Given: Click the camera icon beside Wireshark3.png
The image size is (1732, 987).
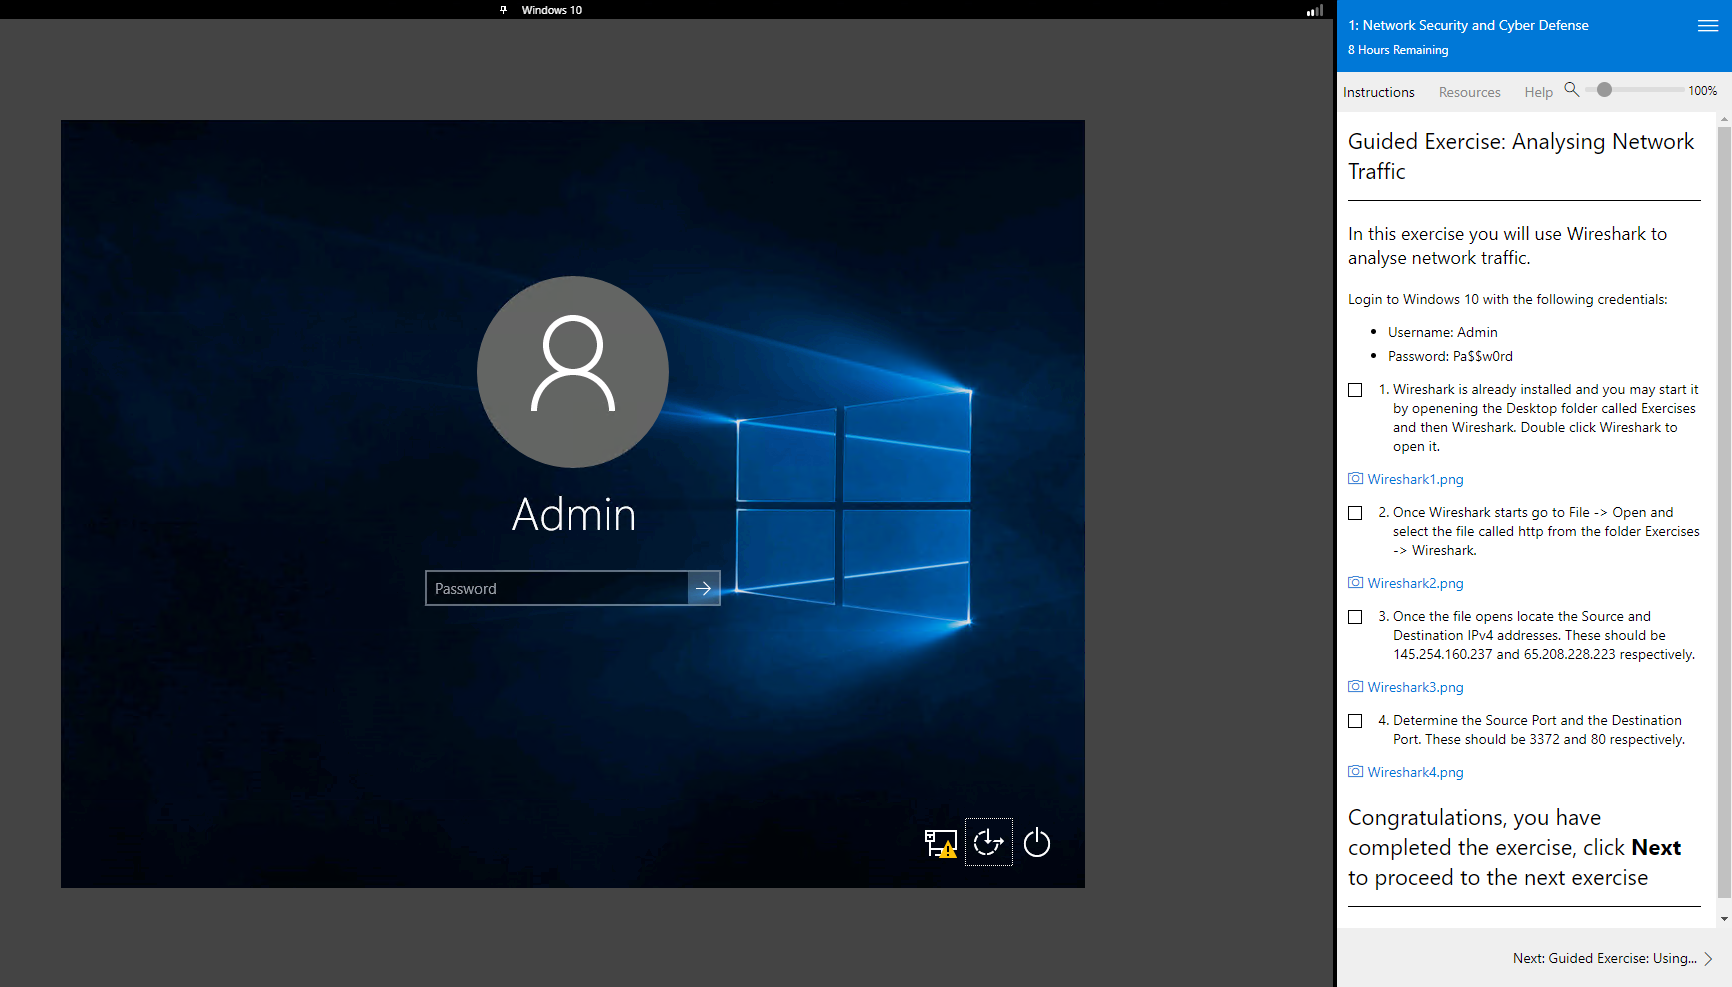Looking at the screenshot, I should click(1356, 687).
